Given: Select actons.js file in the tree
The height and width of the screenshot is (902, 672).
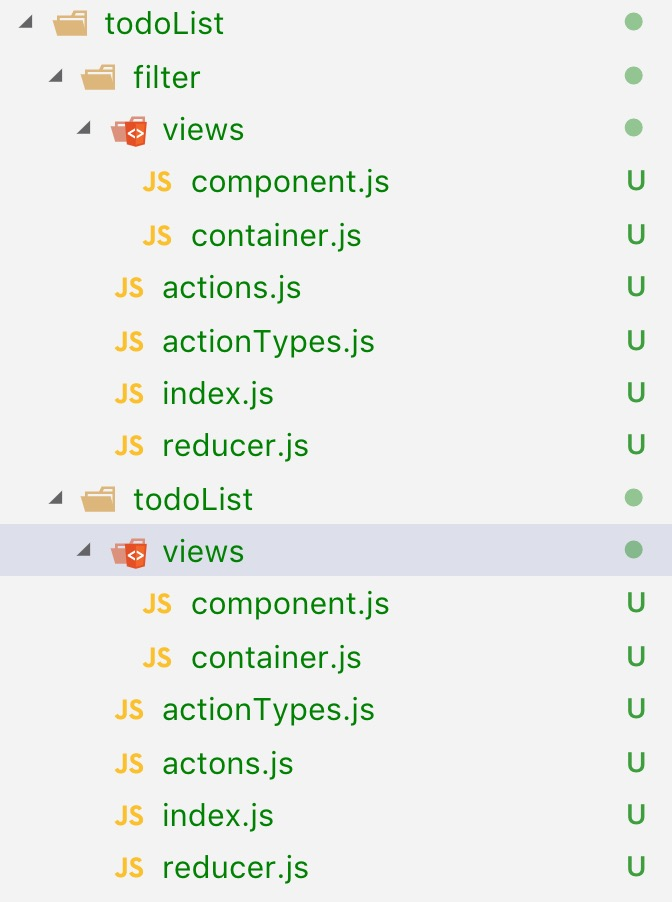Looking at the screenshot, I should pos(228,764).
